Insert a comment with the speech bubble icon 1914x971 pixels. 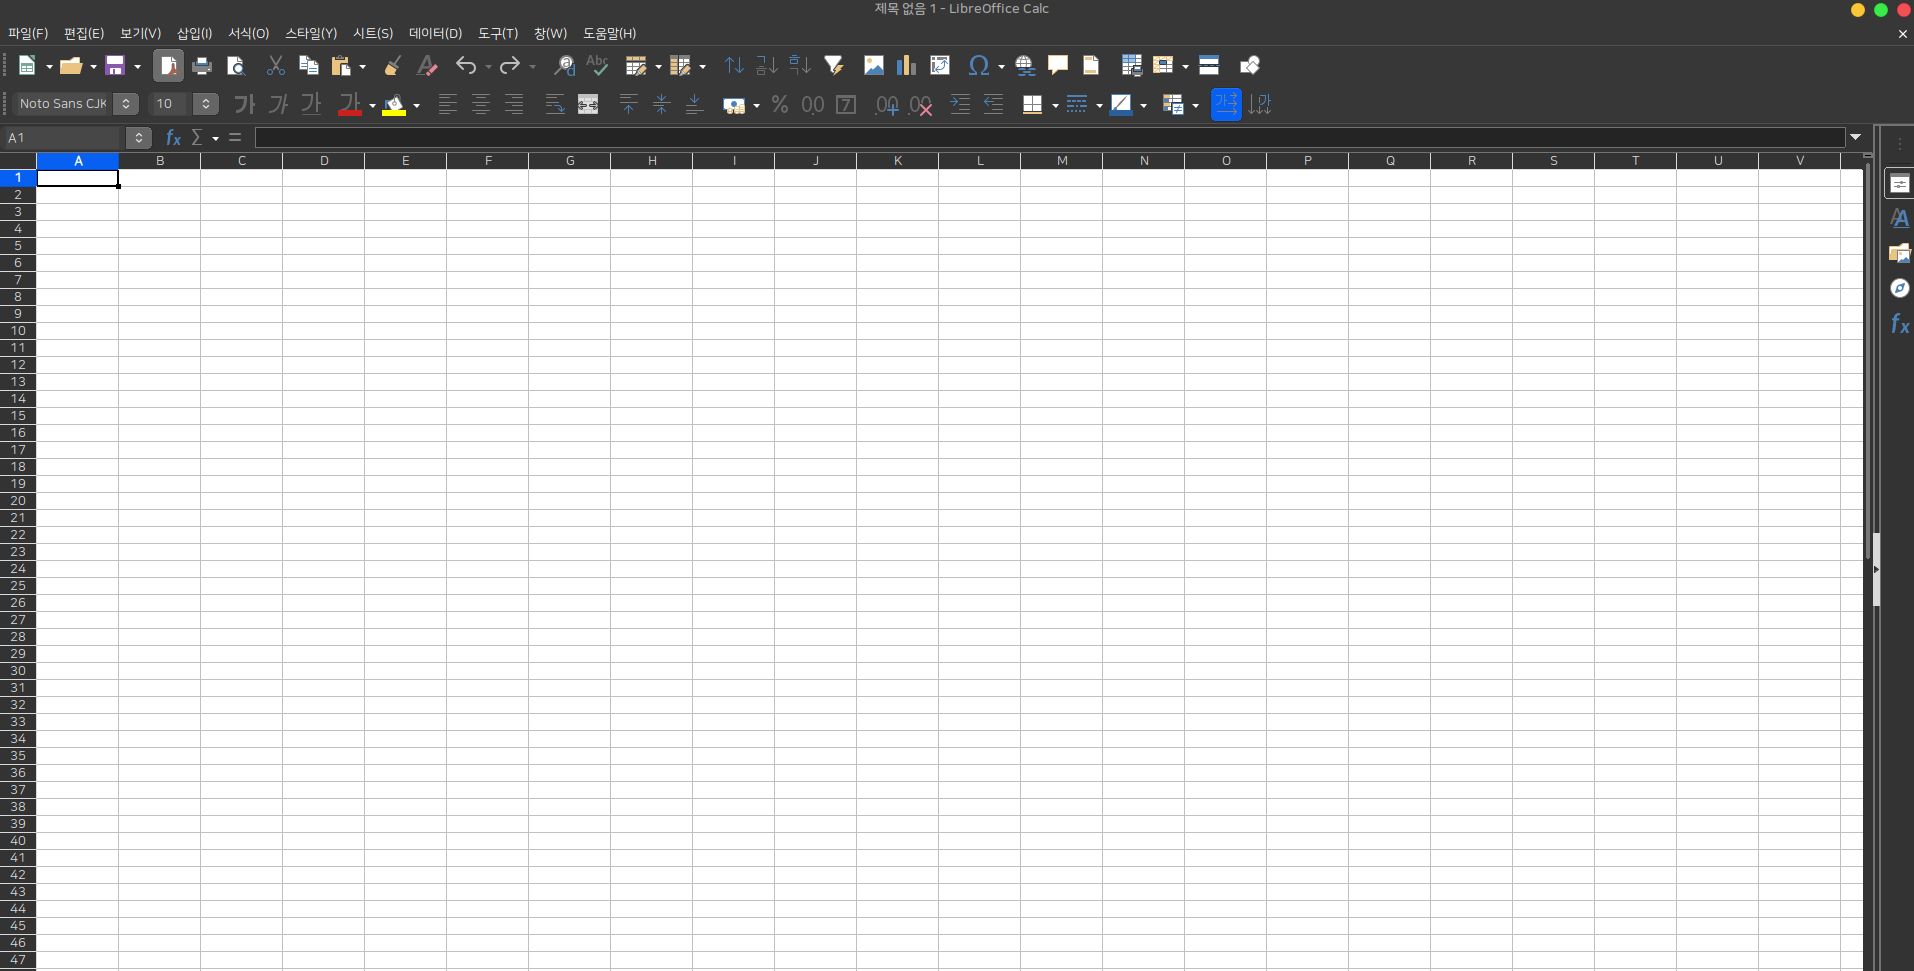click(x=1057, y=66)
